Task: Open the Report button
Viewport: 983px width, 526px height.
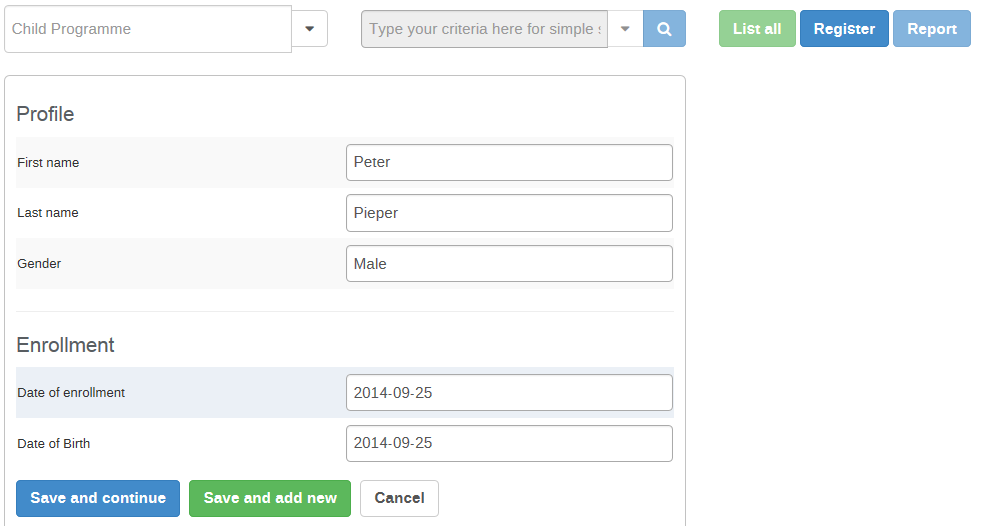Action: 932,29
